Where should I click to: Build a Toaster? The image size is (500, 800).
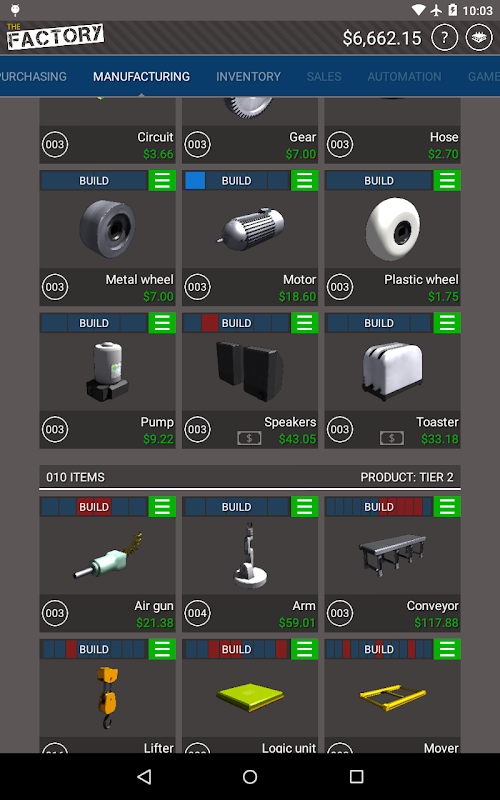click(379, 323)
